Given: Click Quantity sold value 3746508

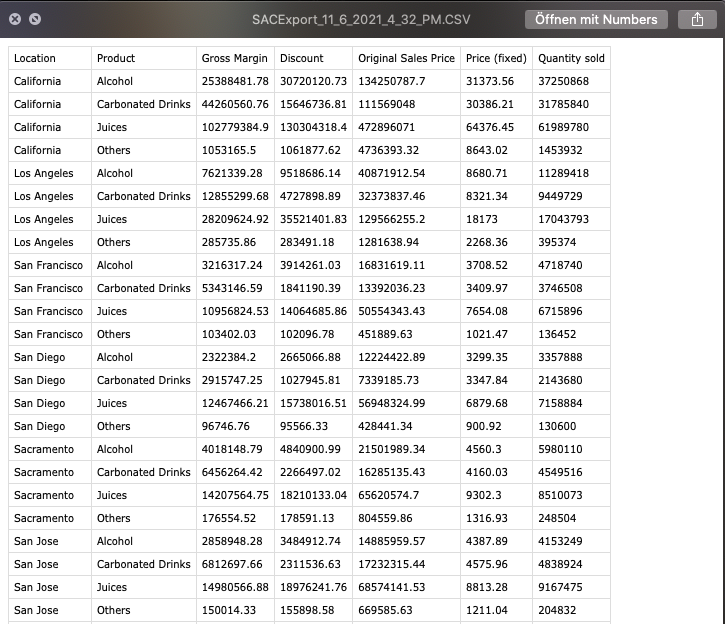Looking at the screenshot, I should click(560, 288).
